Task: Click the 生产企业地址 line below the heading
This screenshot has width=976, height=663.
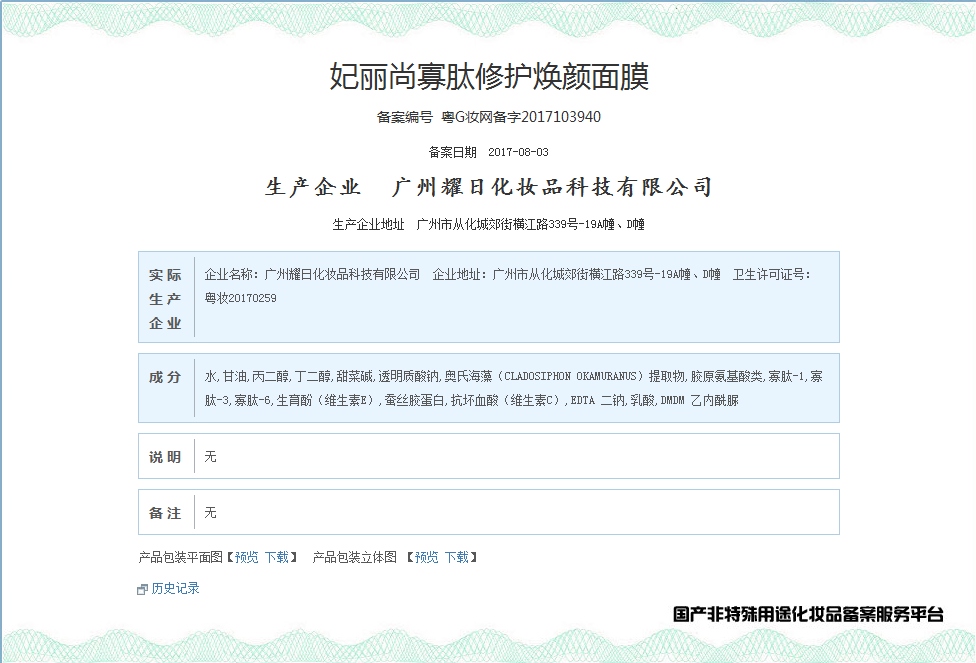Action: tap(489, 224)
